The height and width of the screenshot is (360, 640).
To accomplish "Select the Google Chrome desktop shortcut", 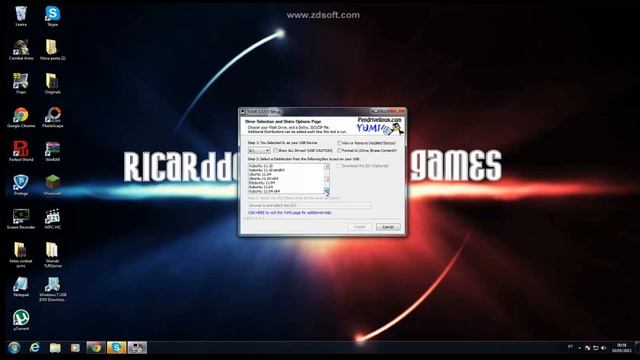I will pyautogui.click(x=21, y=118).
